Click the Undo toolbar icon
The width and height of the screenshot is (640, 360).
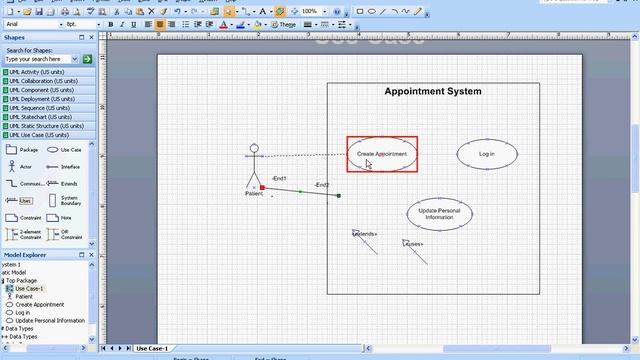click(178, 11)
